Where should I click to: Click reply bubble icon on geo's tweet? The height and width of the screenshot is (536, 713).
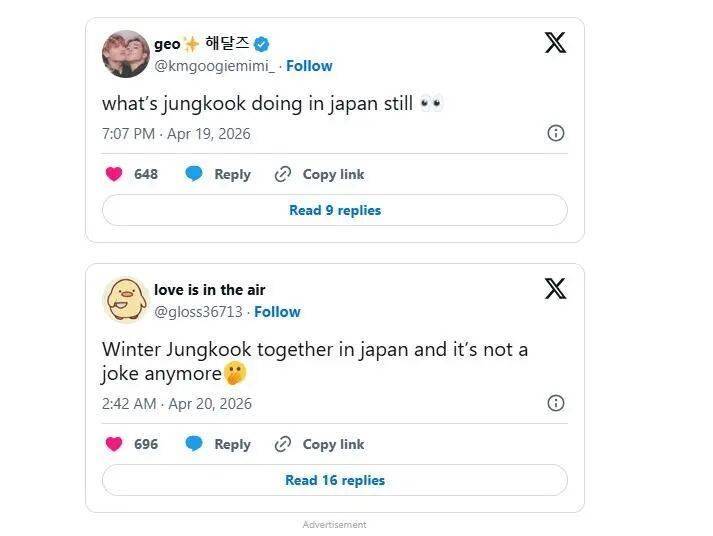coord(194,174)
